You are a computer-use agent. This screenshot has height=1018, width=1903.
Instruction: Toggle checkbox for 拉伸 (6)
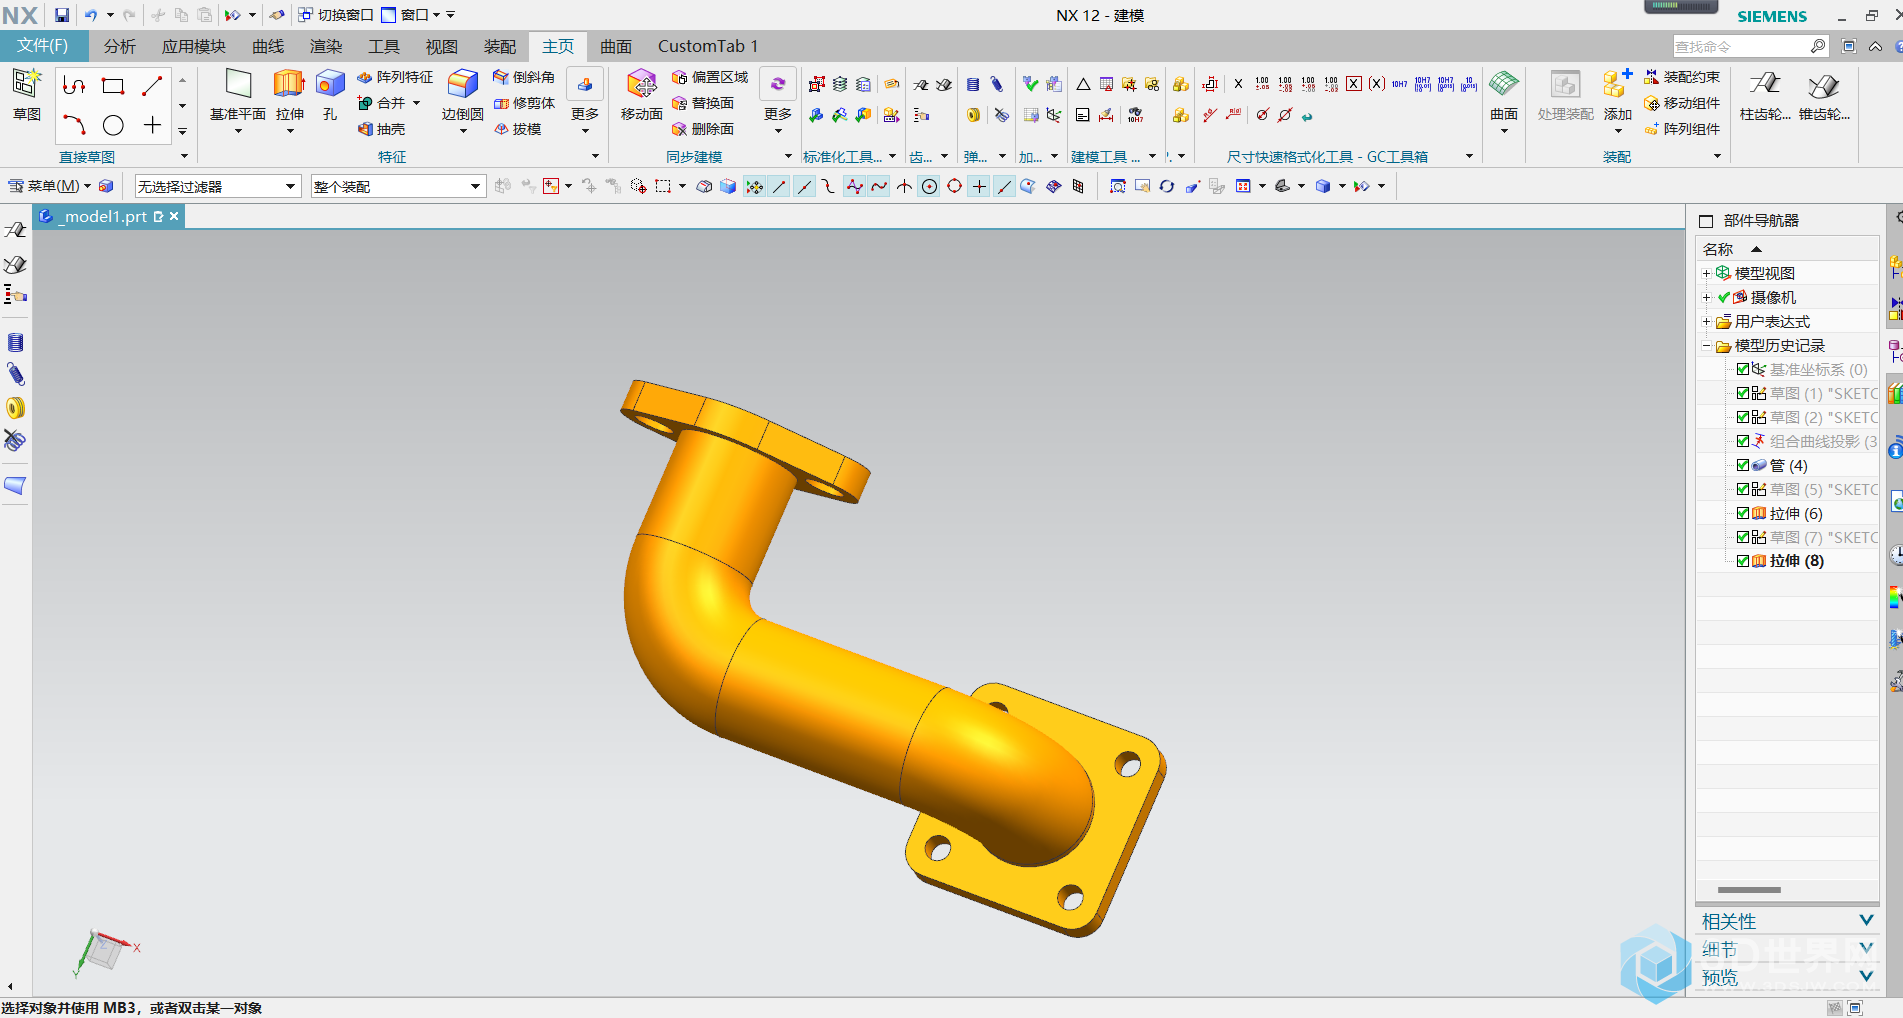(1743, 513)
